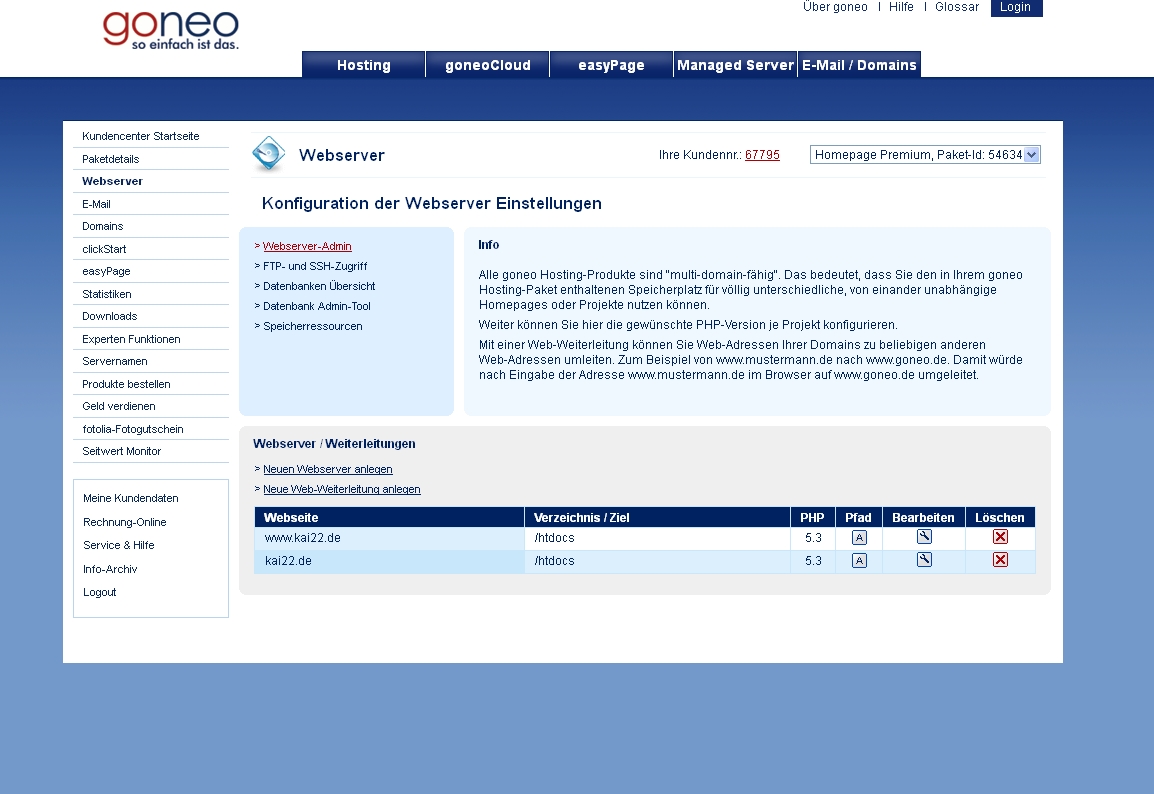Edit the kai22.de webserver entry
This screenshot has height=794, width=1154.
924,560
